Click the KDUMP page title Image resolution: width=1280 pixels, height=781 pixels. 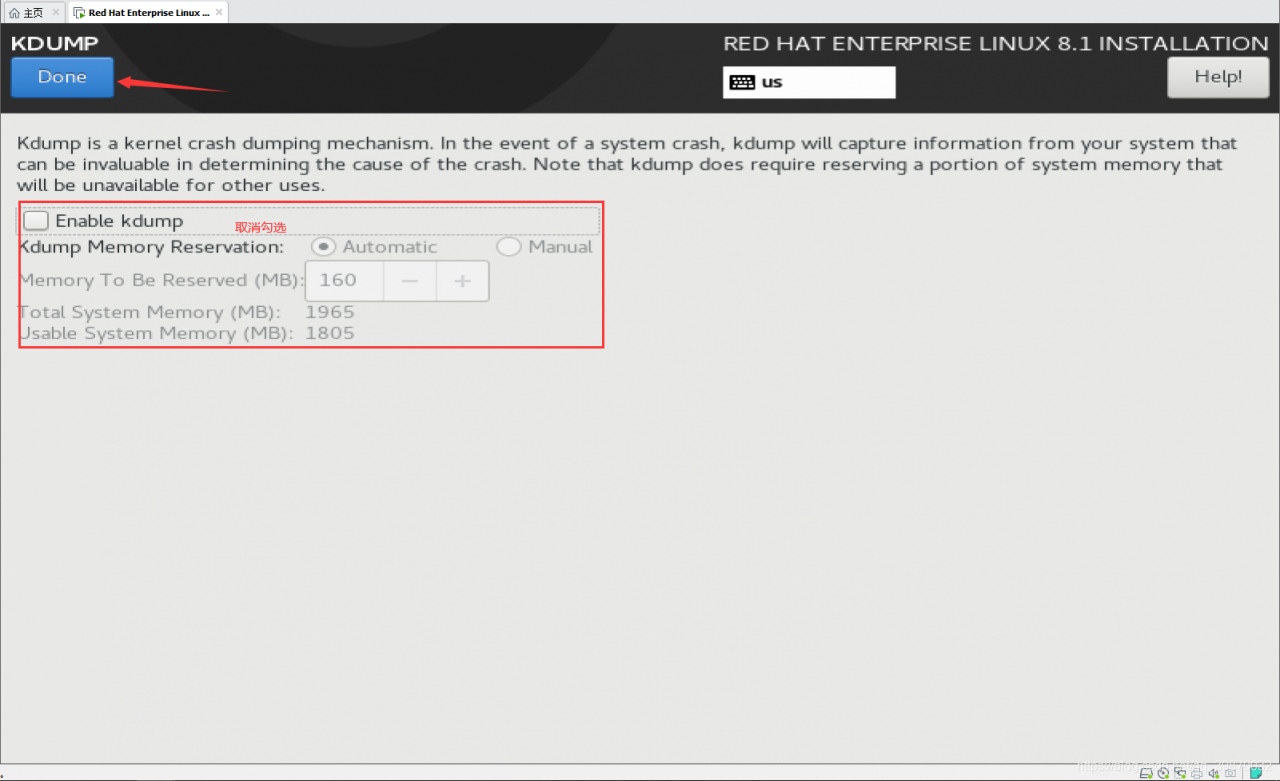(x=55, y=44)
